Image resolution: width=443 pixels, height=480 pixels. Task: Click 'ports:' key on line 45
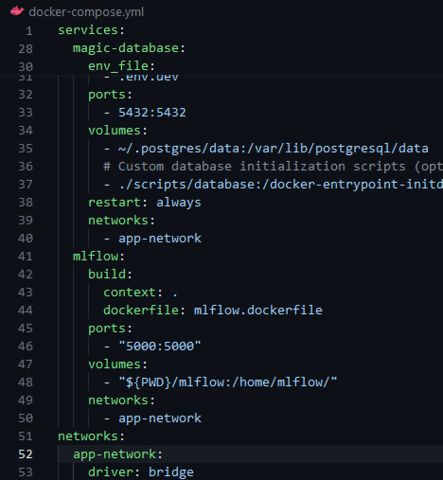110,328
